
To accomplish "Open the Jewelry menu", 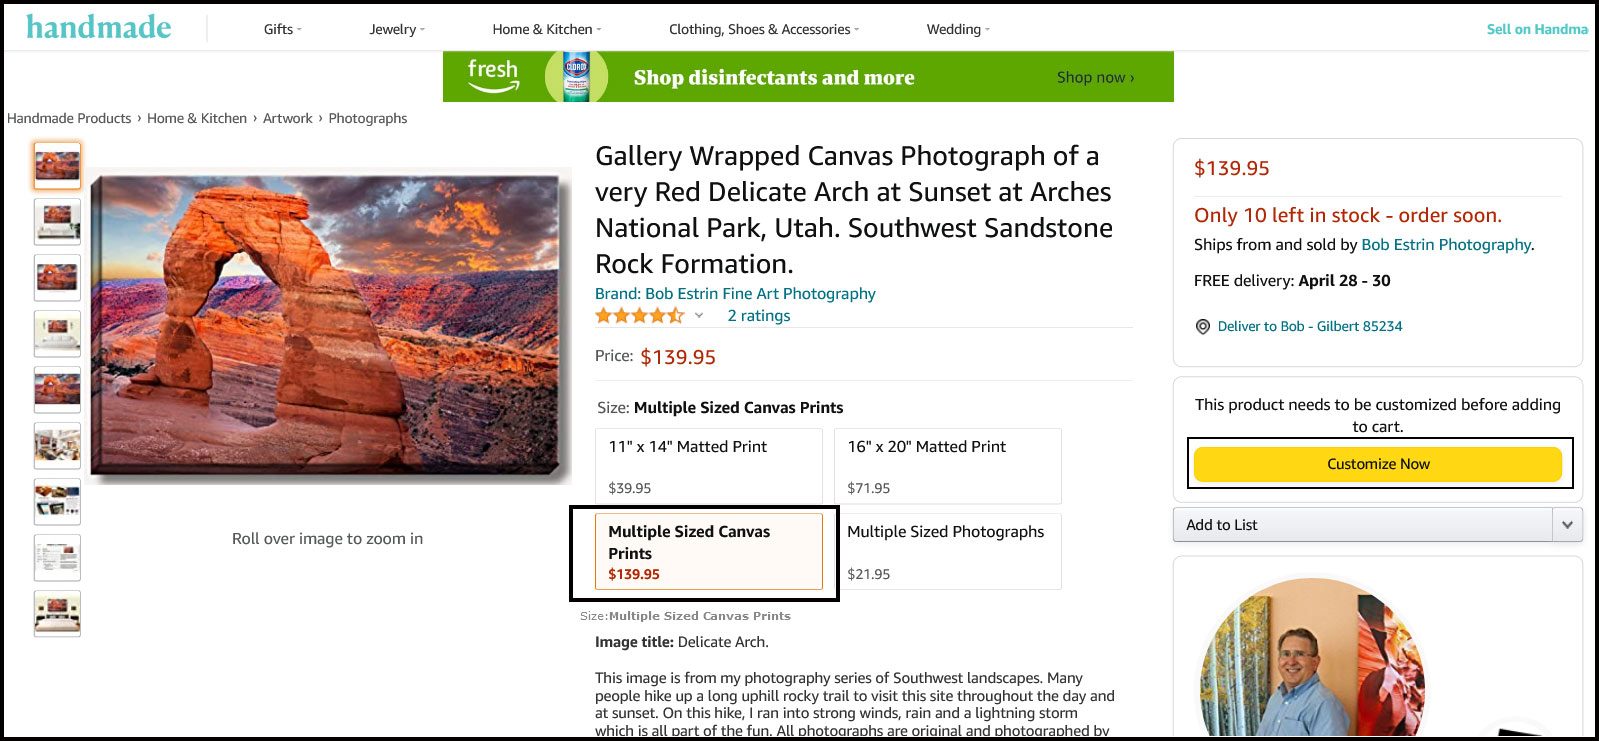I will pyautogui.click(x=396, y=29).
